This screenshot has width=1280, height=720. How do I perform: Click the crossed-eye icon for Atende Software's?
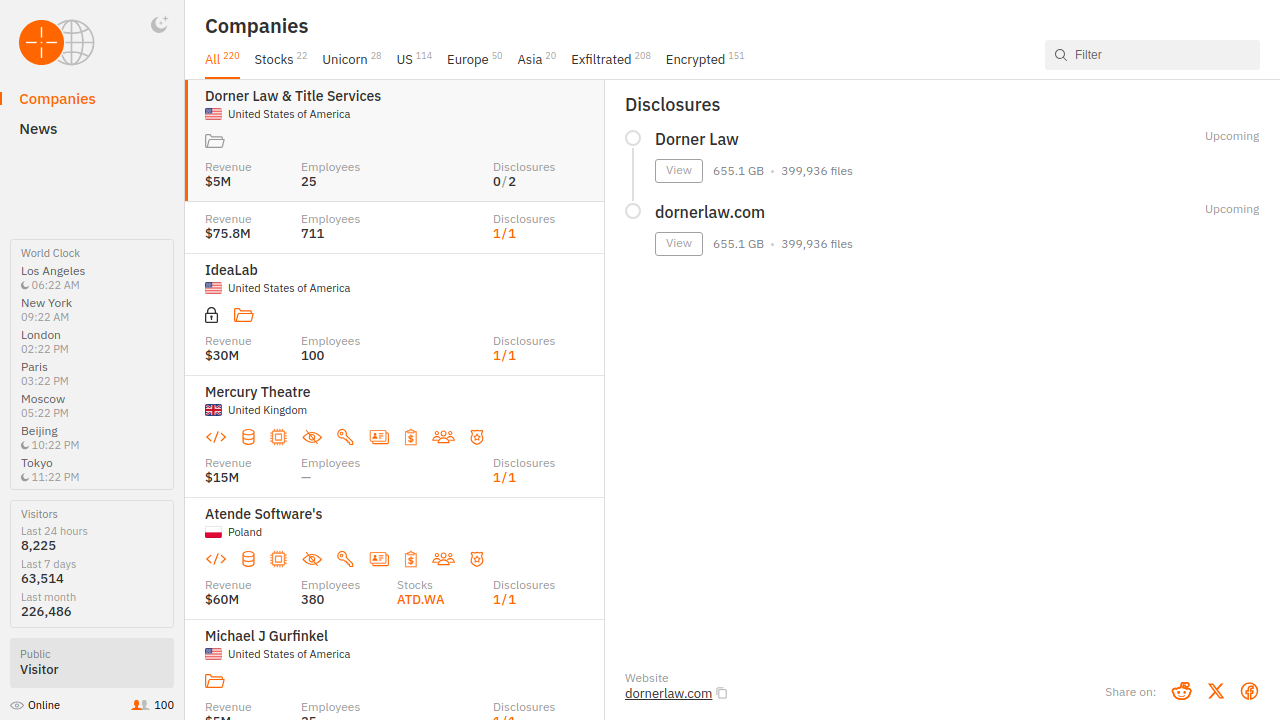point(312,559)
